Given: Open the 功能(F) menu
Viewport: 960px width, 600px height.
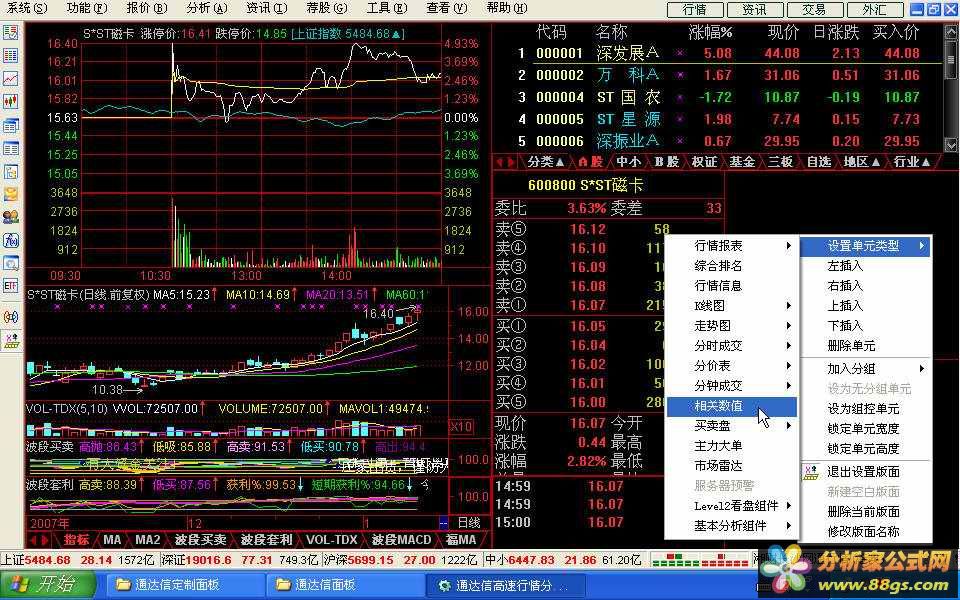Looking at the screenshot, I should (x=88, y=9).
